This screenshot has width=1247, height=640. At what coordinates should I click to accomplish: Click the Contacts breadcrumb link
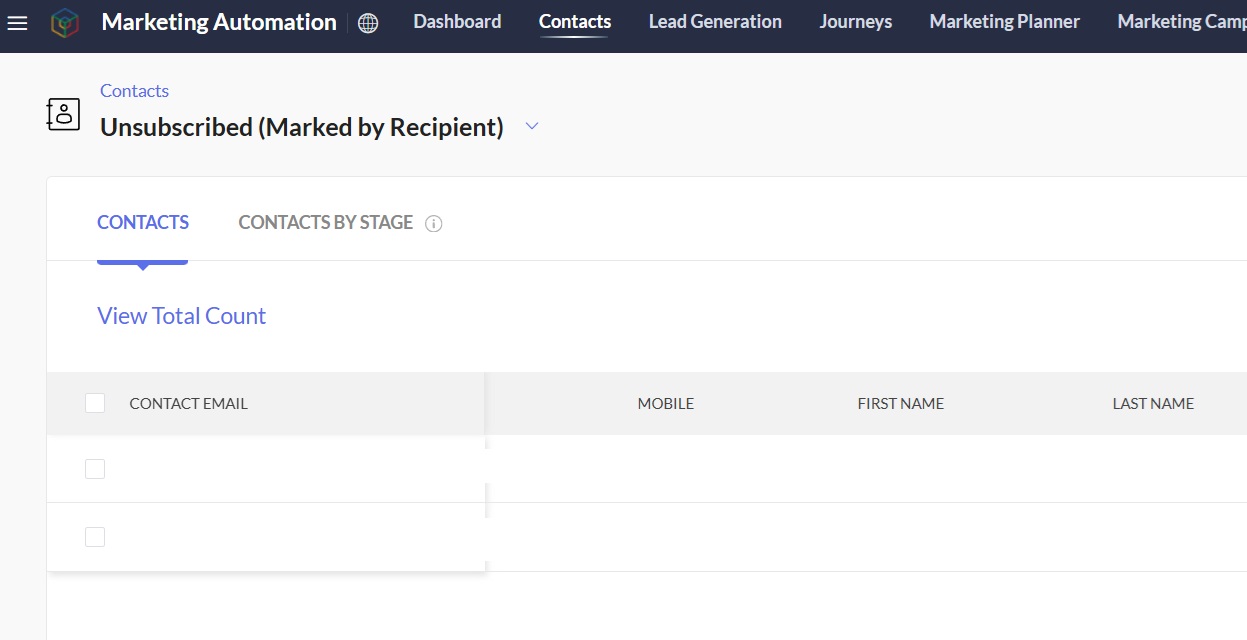134,91
